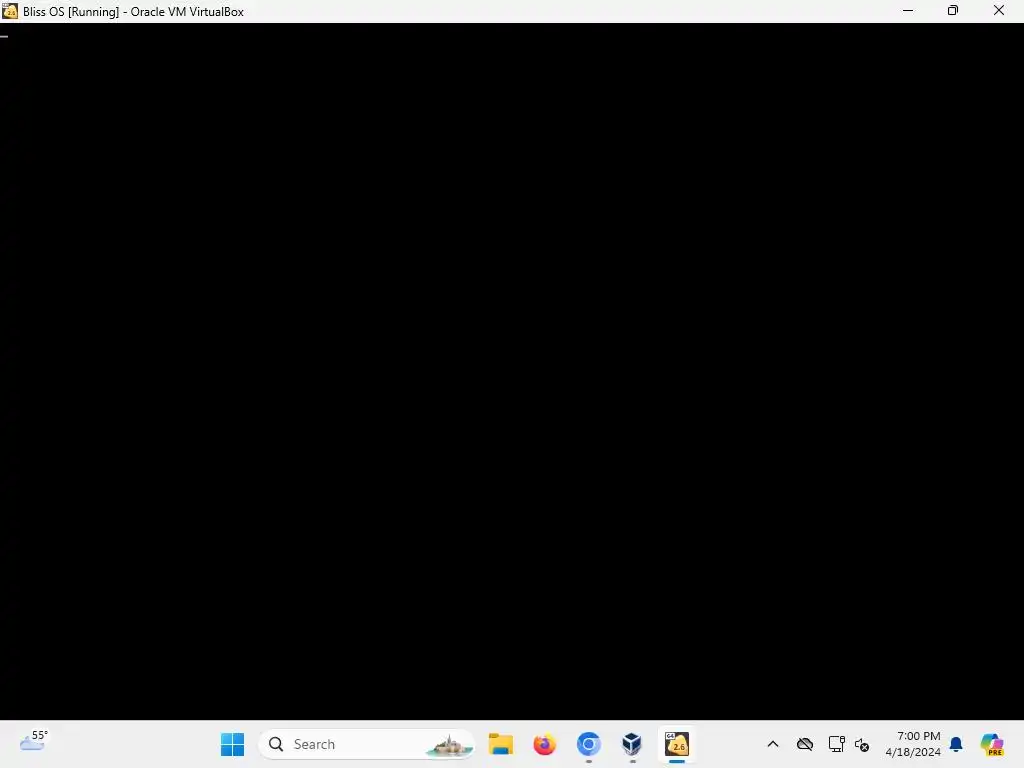The height and width of the screenshot is (768, 1024).
Task: Open the cloud sync tray icon
Action: tap(805, 744)
